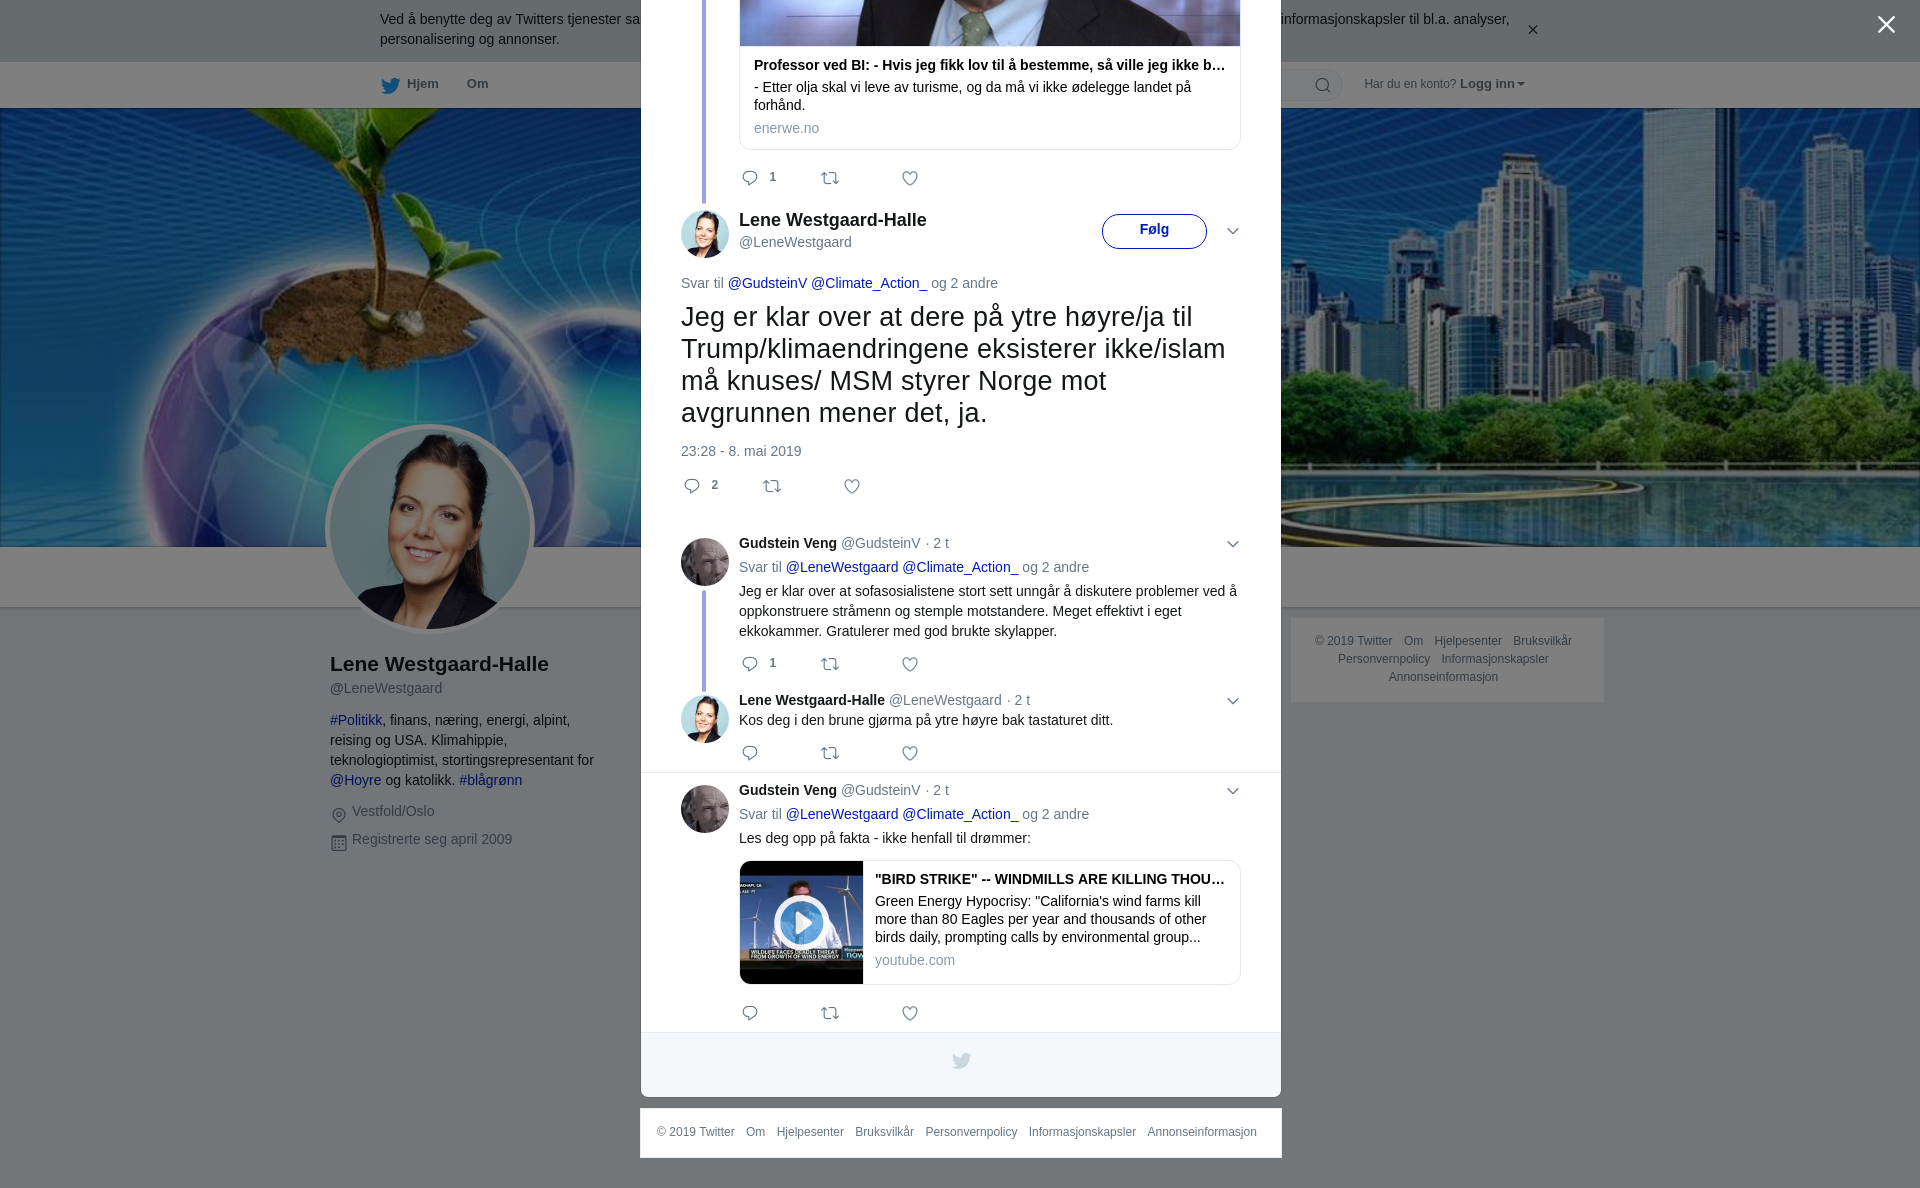Like the 'Kos deg i den brune gjørma' tweet

(910, 753)
